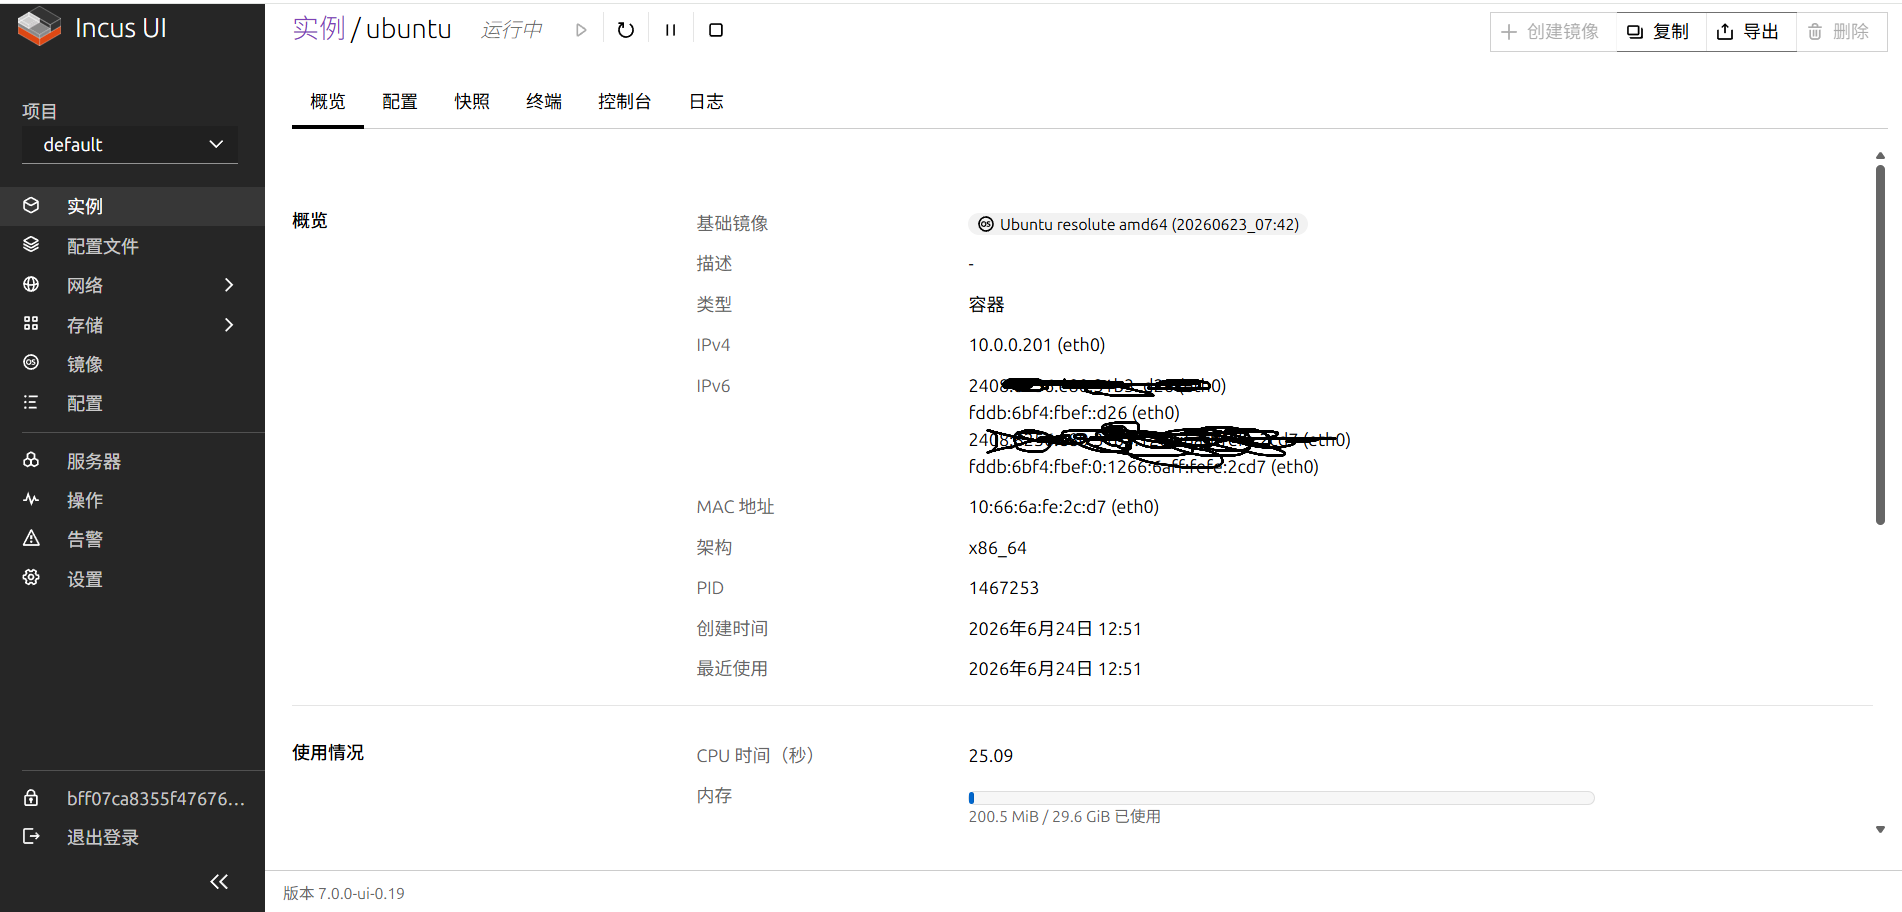Click the memory usage progress bar
1902x912 pixels.
[x=1281, y=798]
